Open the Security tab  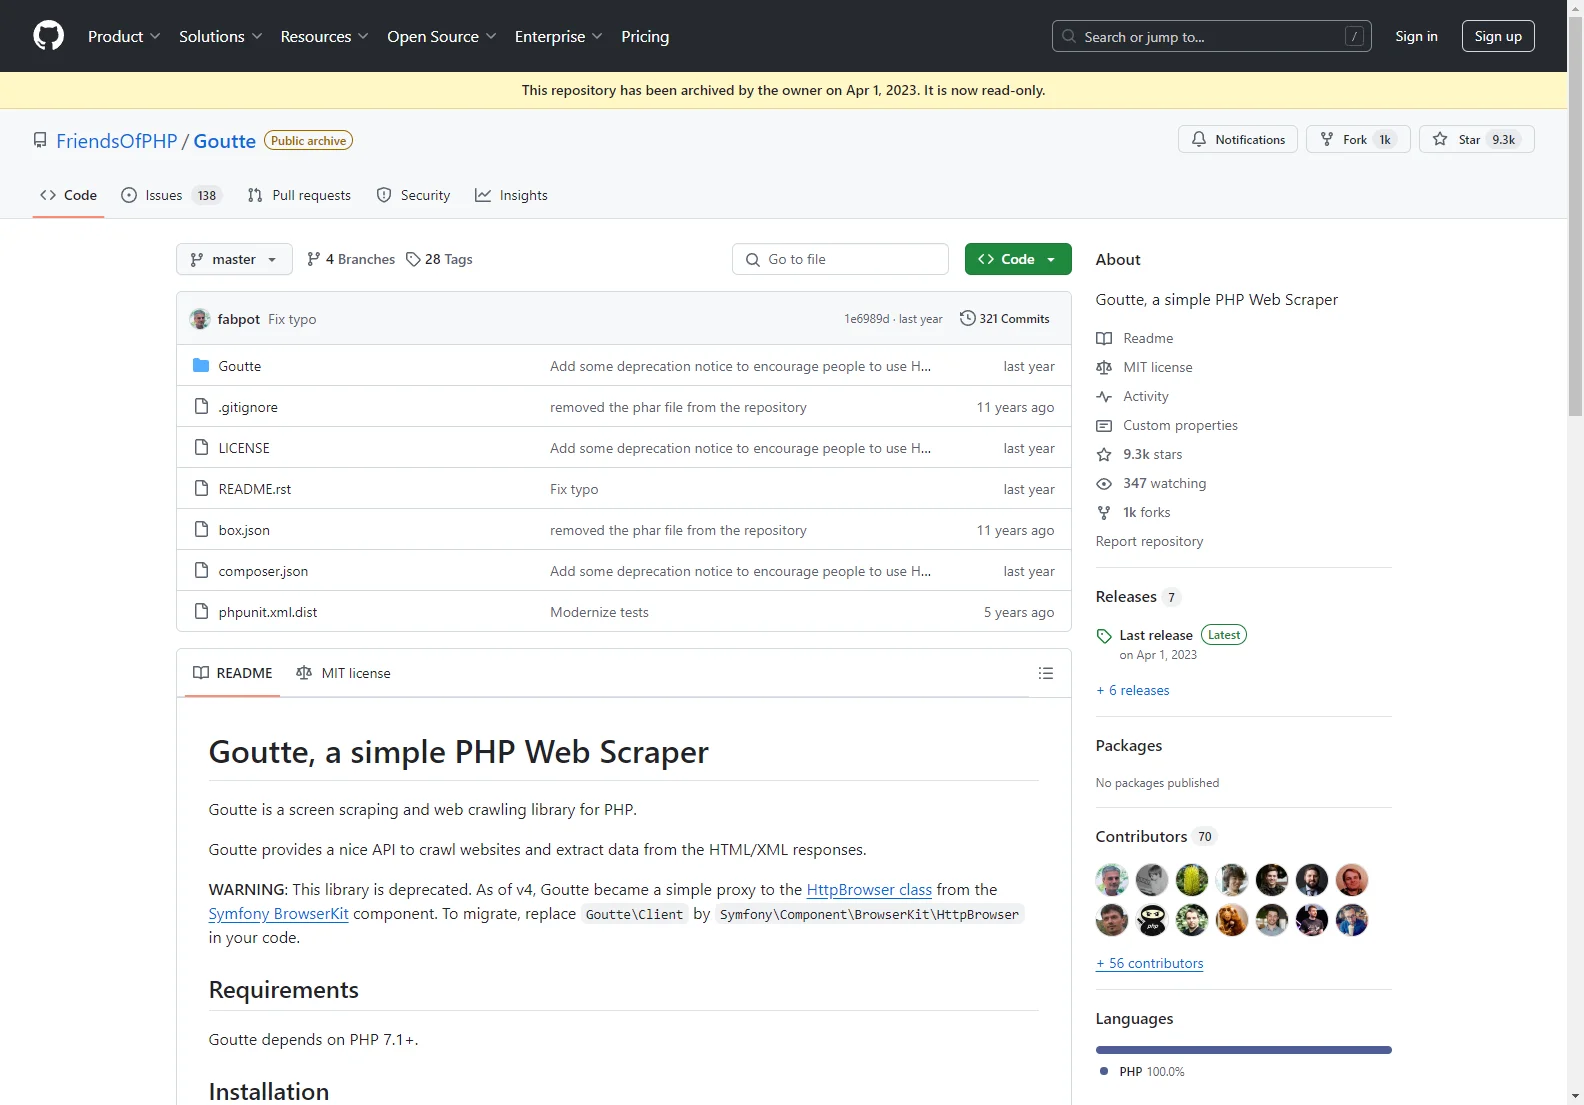[413, 195]
